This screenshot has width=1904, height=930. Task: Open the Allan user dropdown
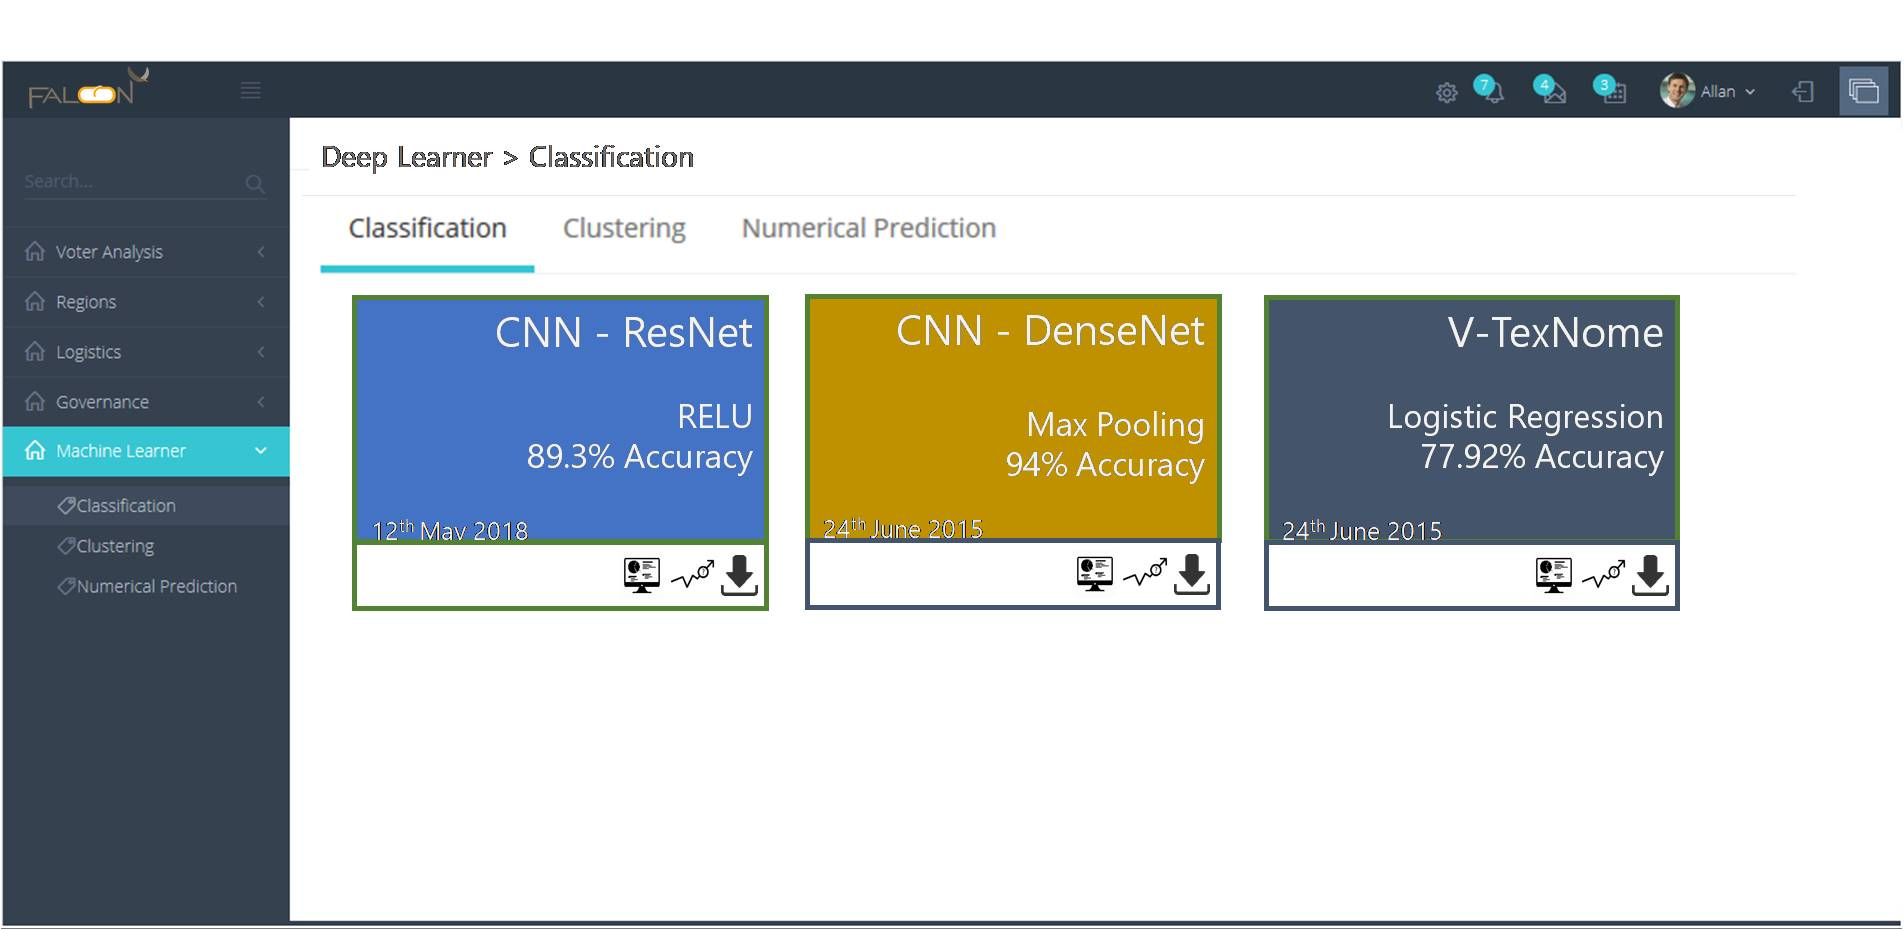(1708, 91)
